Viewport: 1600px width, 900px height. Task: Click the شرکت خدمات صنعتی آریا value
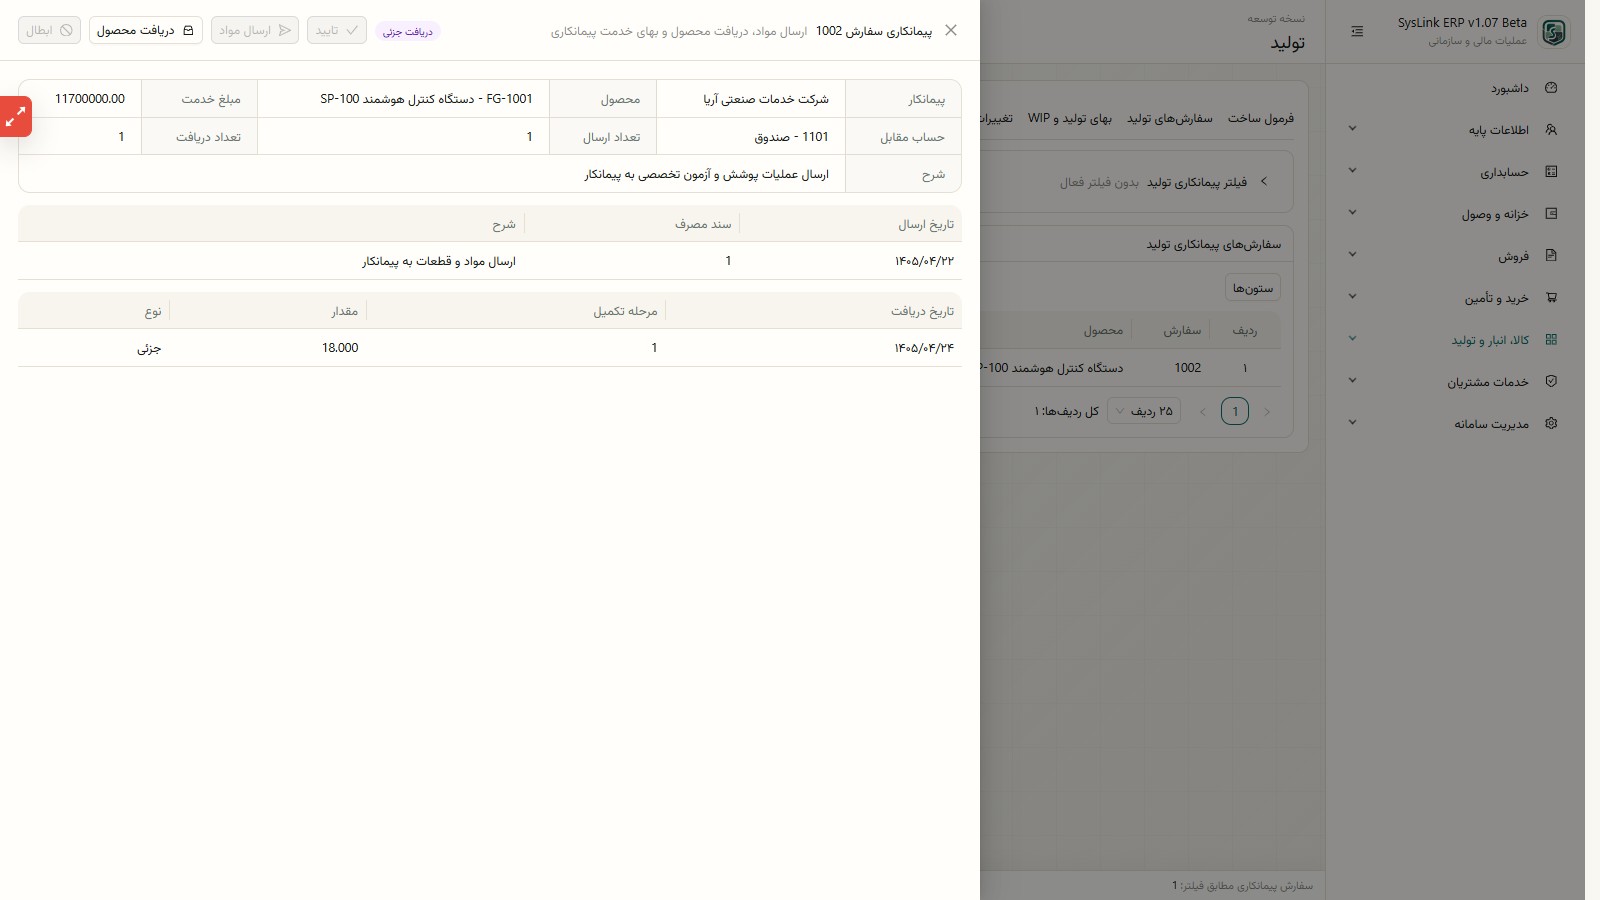click(x=766, y=99)
